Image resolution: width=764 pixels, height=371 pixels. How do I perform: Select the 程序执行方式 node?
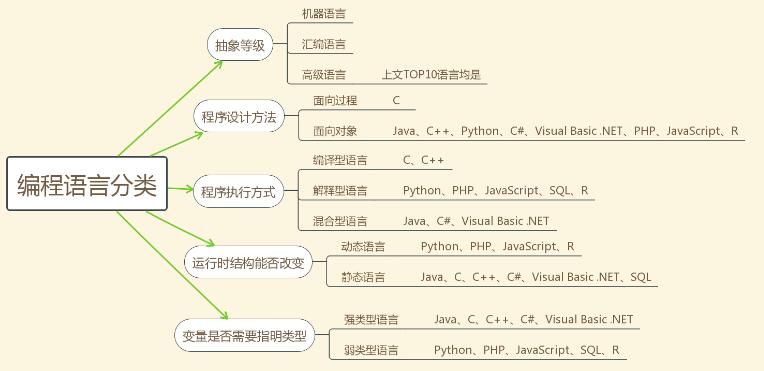pos(238,191)
